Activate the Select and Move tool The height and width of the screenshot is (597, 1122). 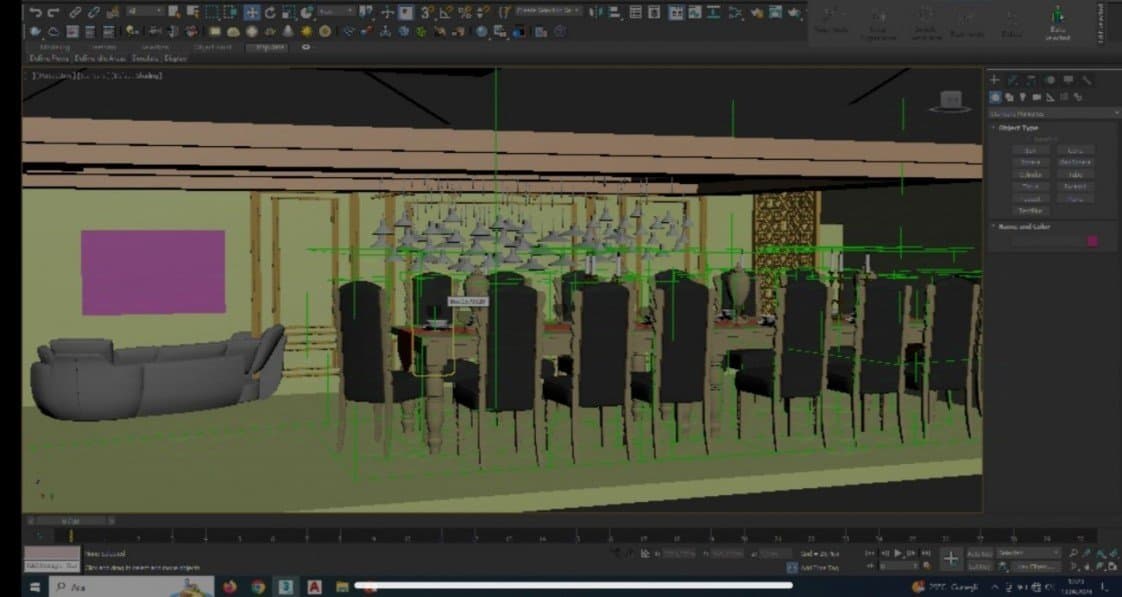(x=252, y=12)
